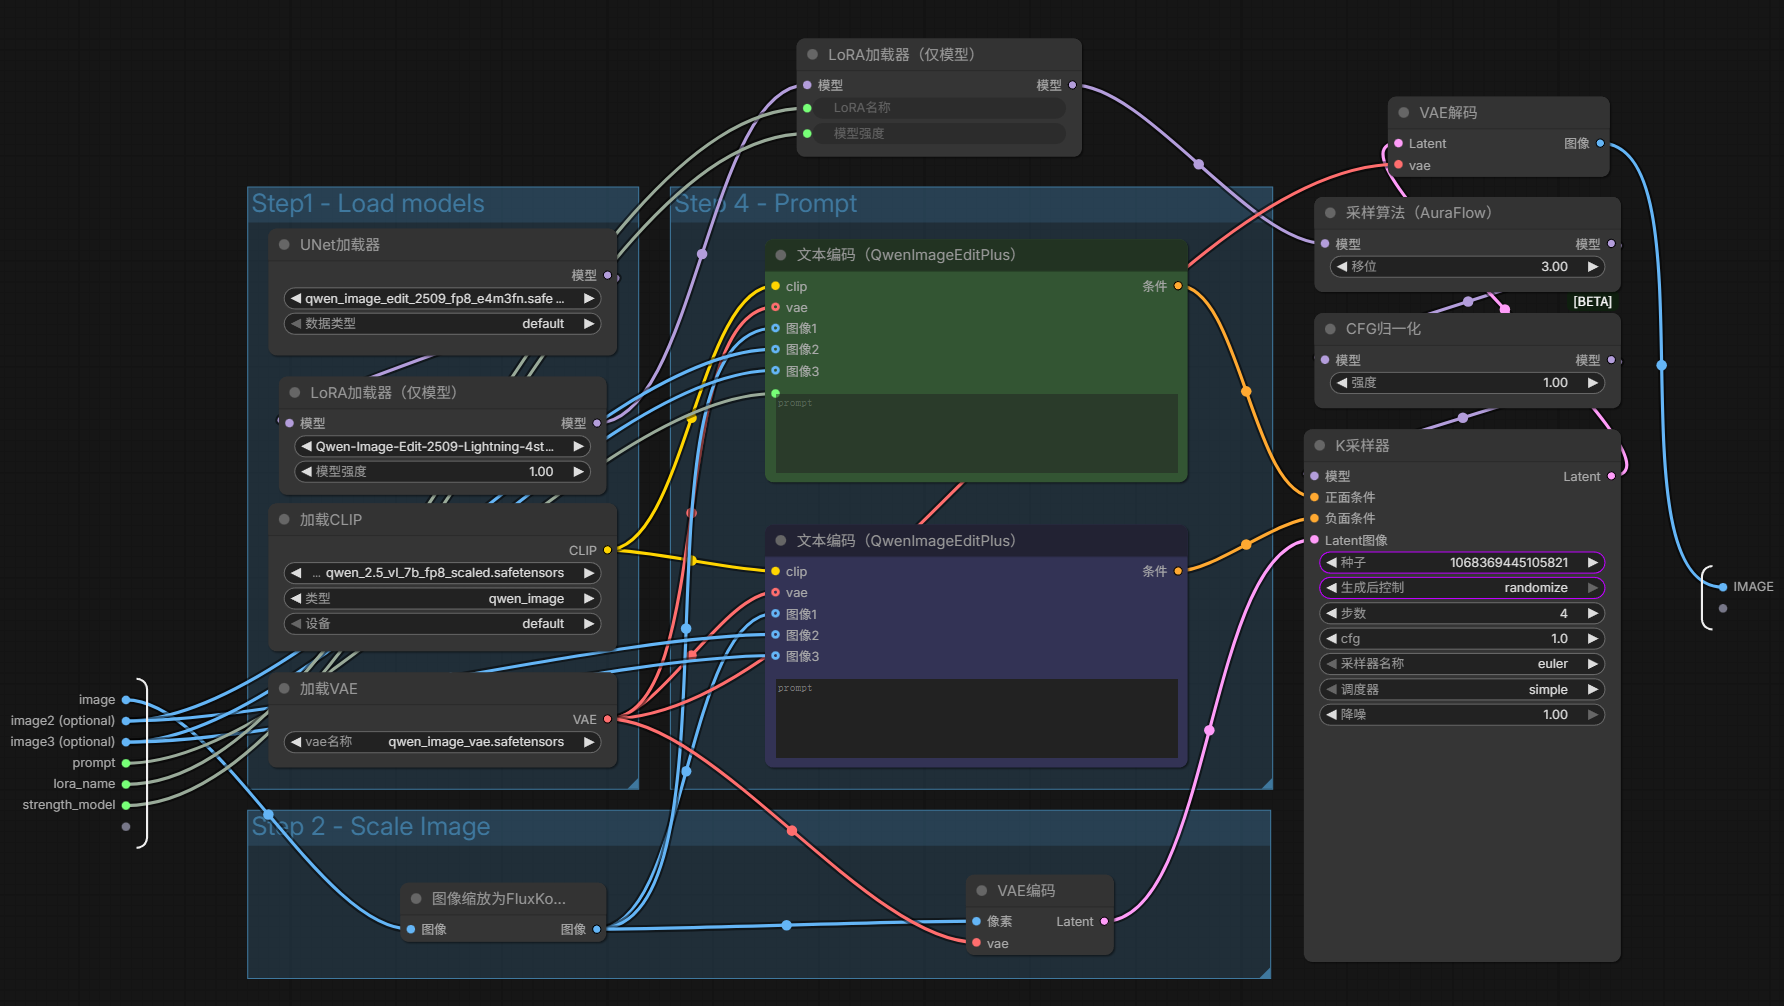Click VAE output port on 加载VAE node

point(607,719)
